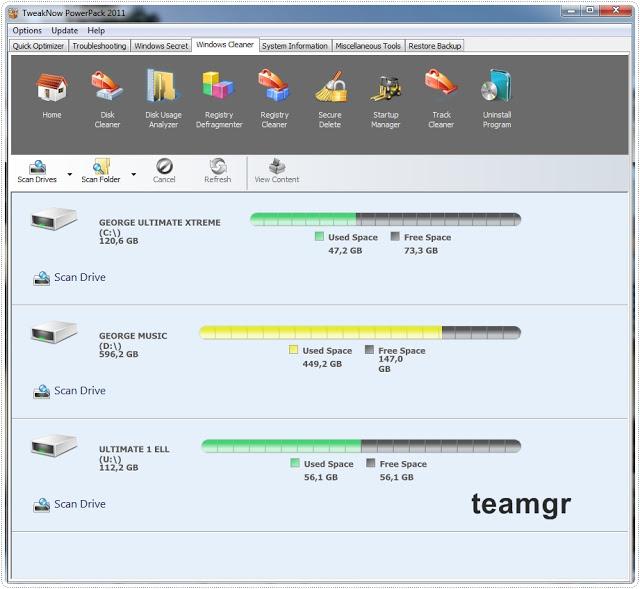Click the ULTIMATE 1 ELL drive label
640x589 pixels.
pos(134,449)
